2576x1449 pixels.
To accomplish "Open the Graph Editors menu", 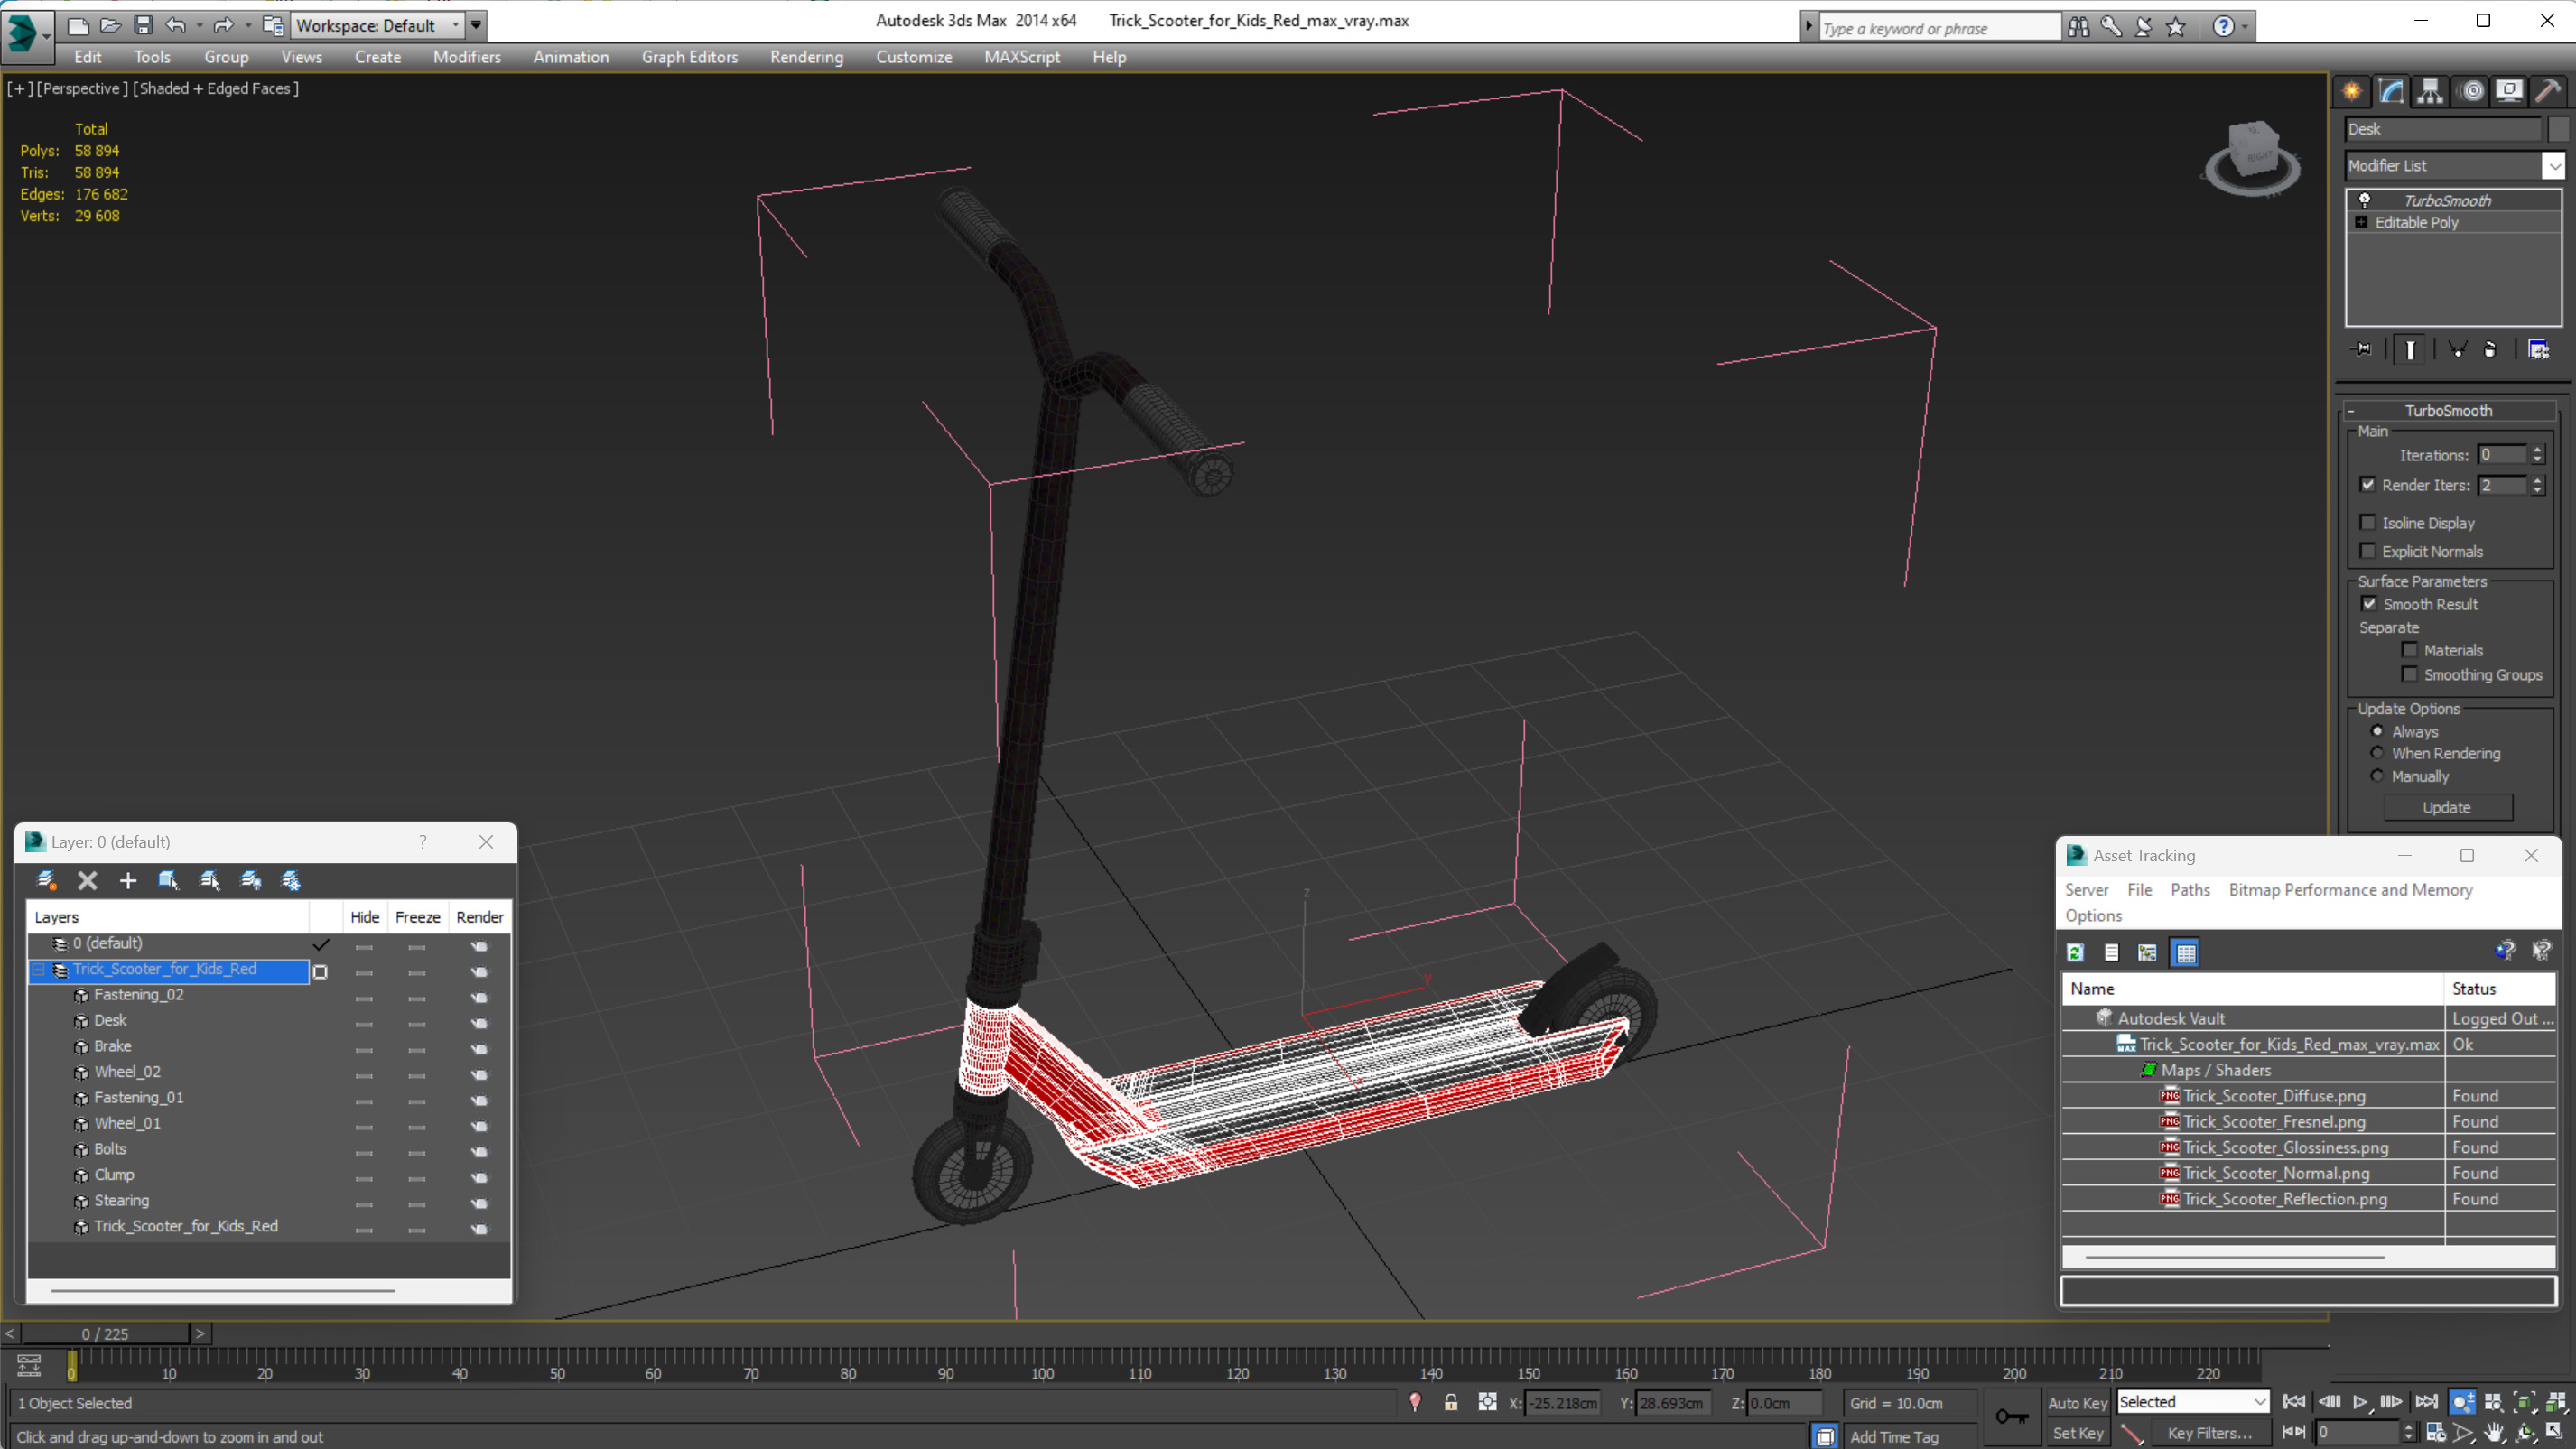I will pyautogui.click(x=690, y=57).
